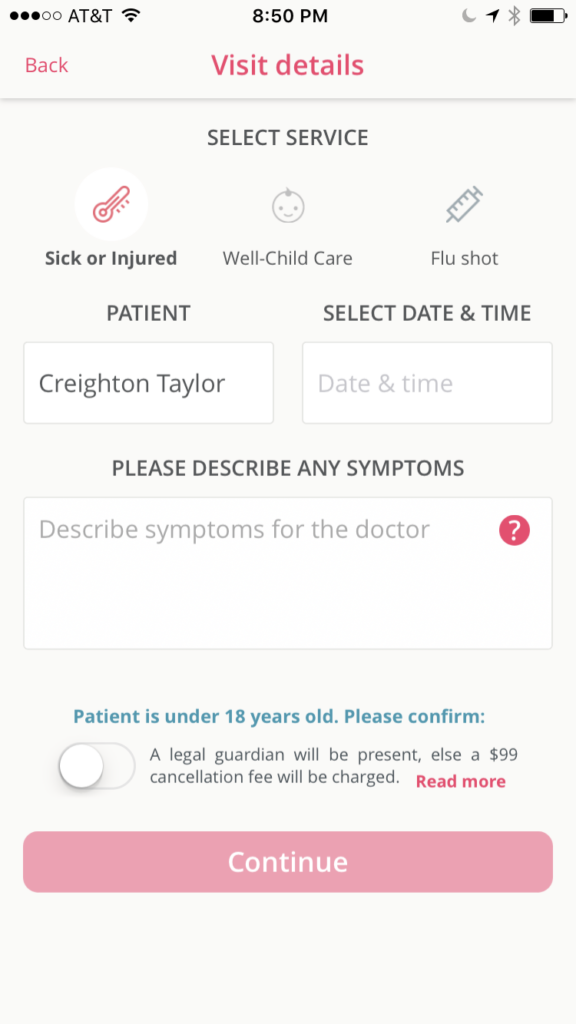Tap the location arrow status icon
The width and height of the screenshot is (576, 1024).
(492, 16)
